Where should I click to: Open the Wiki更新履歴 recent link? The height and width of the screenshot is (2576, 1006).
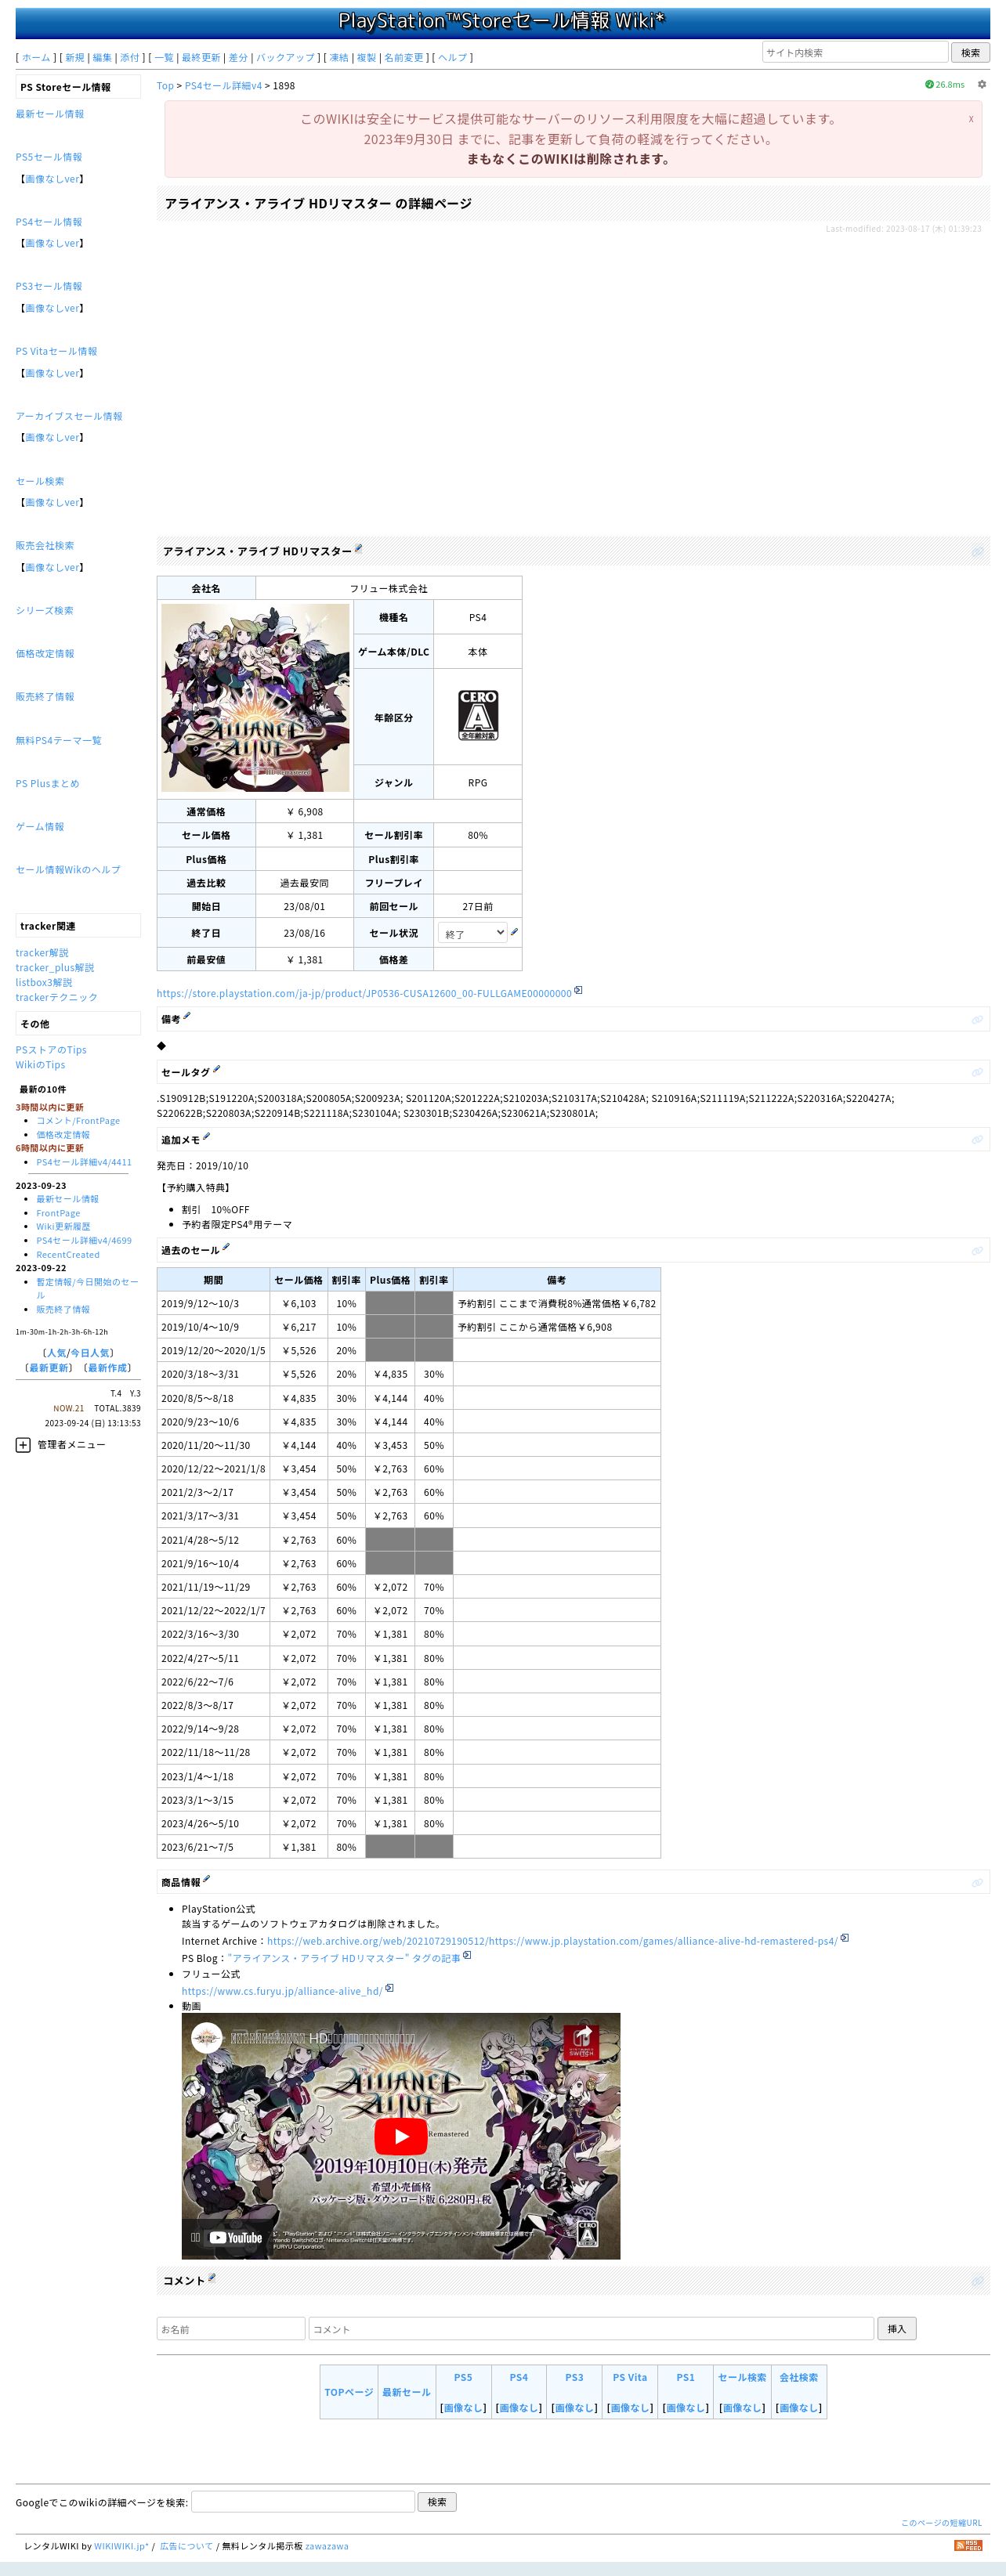[63, 1227]
